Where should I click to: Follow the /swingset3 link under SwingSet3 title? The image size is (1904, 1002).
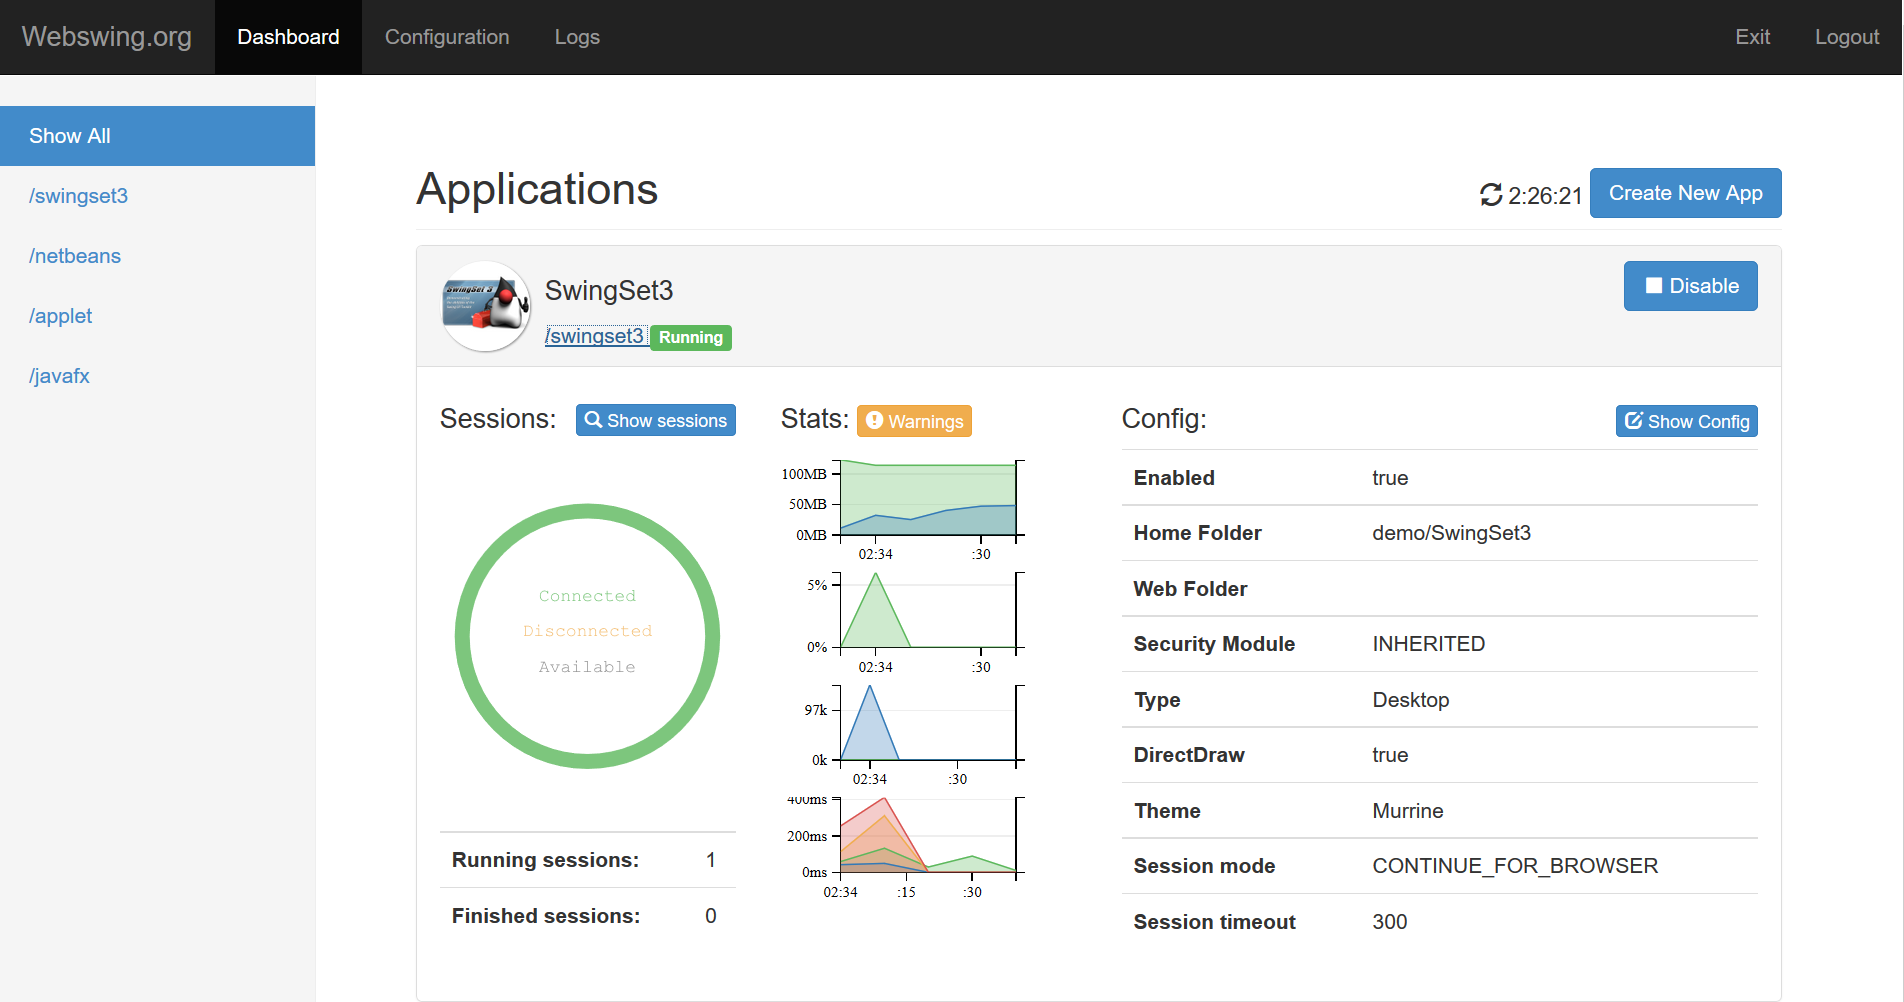click(x=595, y=336)
